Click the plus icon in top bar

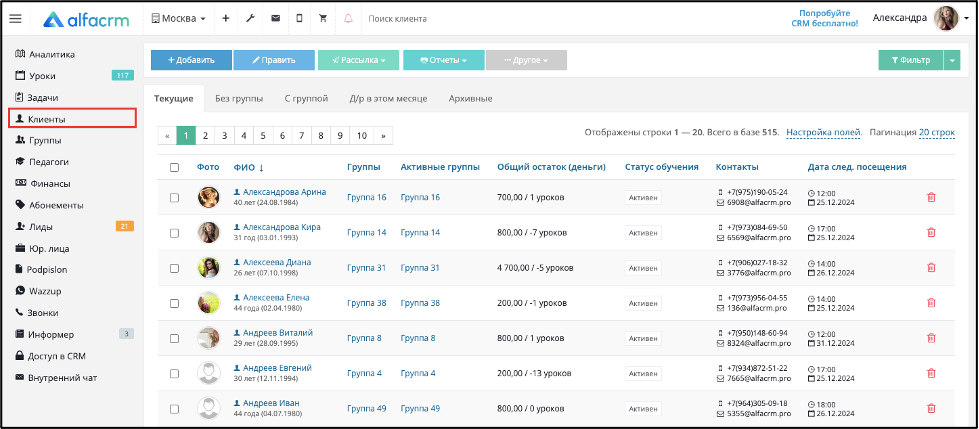tap(225, 19)
